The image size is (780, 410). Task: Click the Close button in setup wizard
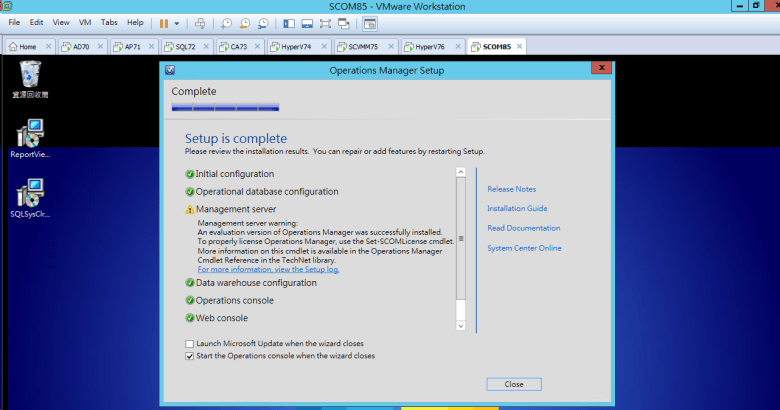point(514,384)
